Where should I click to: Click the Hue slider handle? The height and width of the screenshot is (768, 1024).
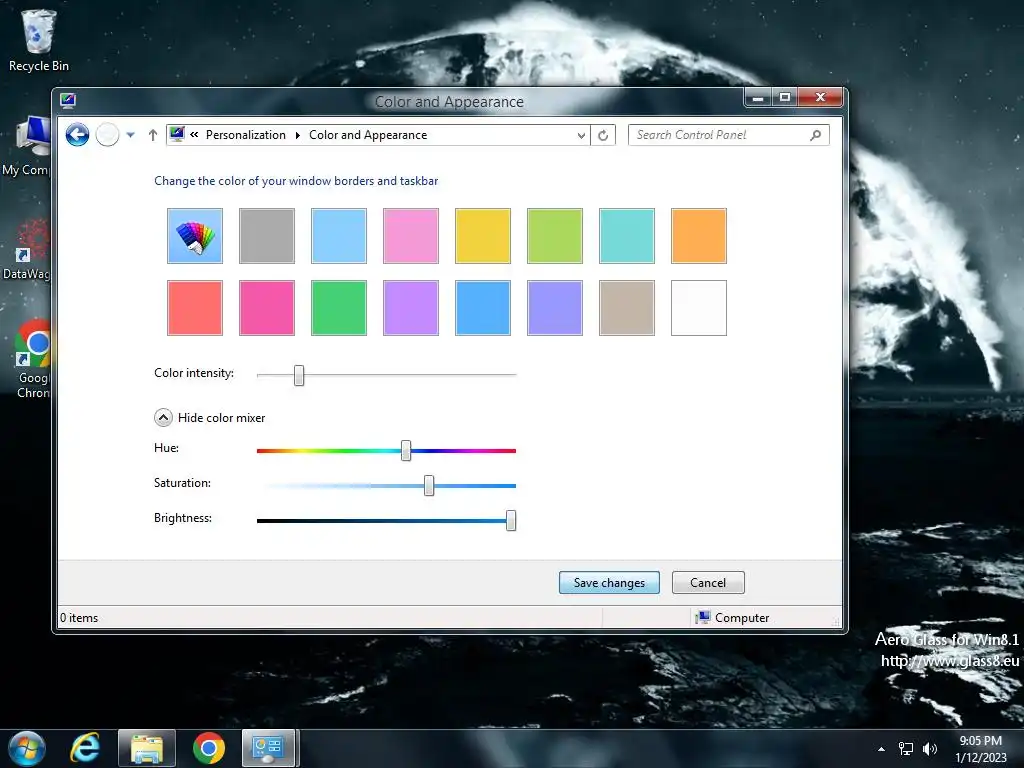[x=406, y=450]
